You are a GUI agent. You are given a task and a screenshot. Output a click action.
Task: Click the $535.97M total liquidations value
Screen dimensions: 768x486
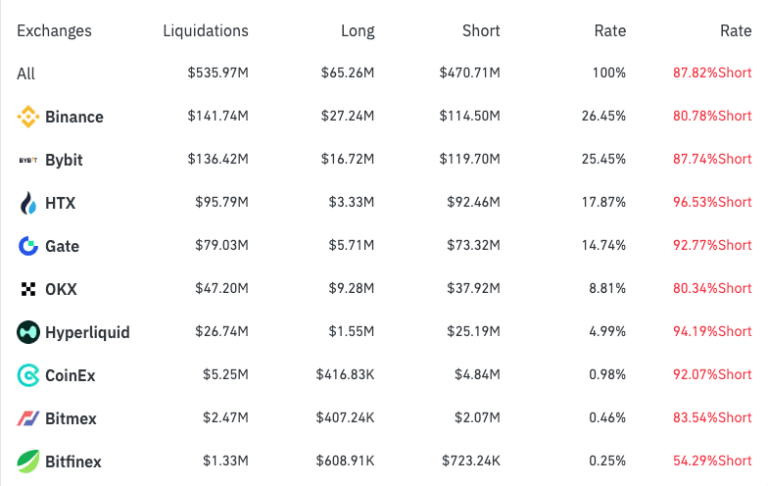point(217,73)
